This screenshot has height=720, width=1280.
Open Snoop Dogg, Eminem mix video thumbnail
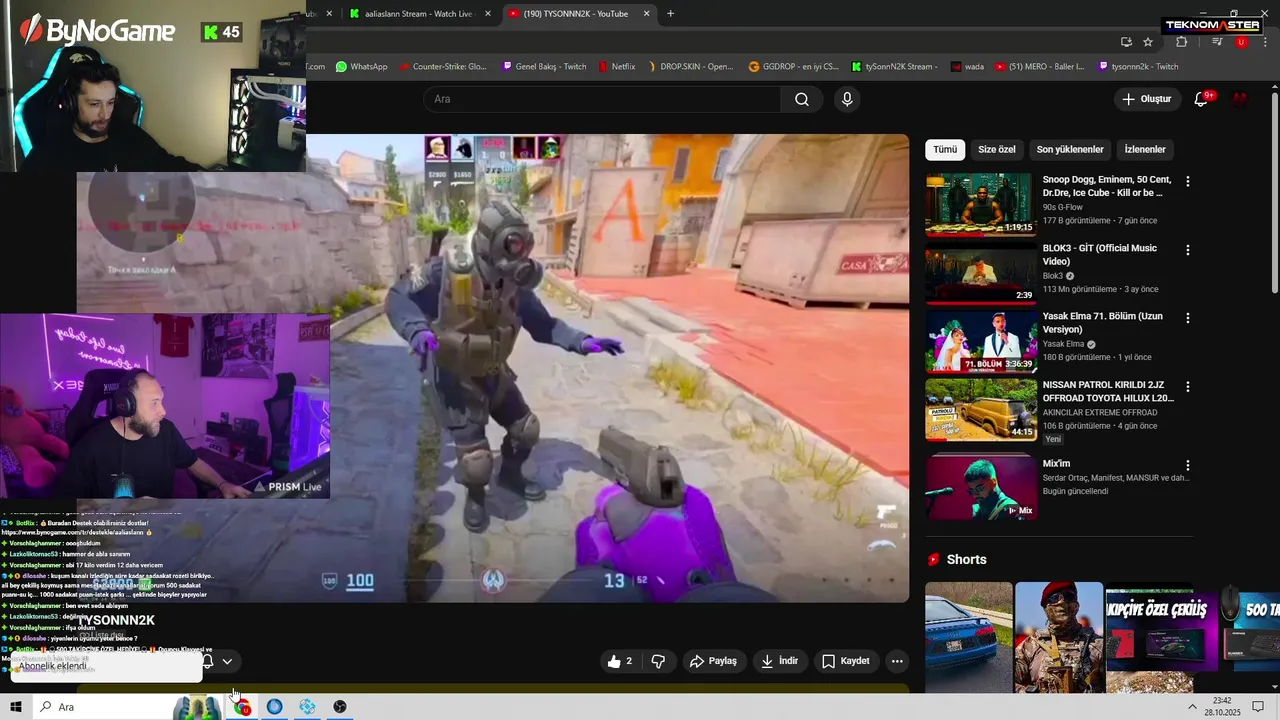(x=981, y=205)
